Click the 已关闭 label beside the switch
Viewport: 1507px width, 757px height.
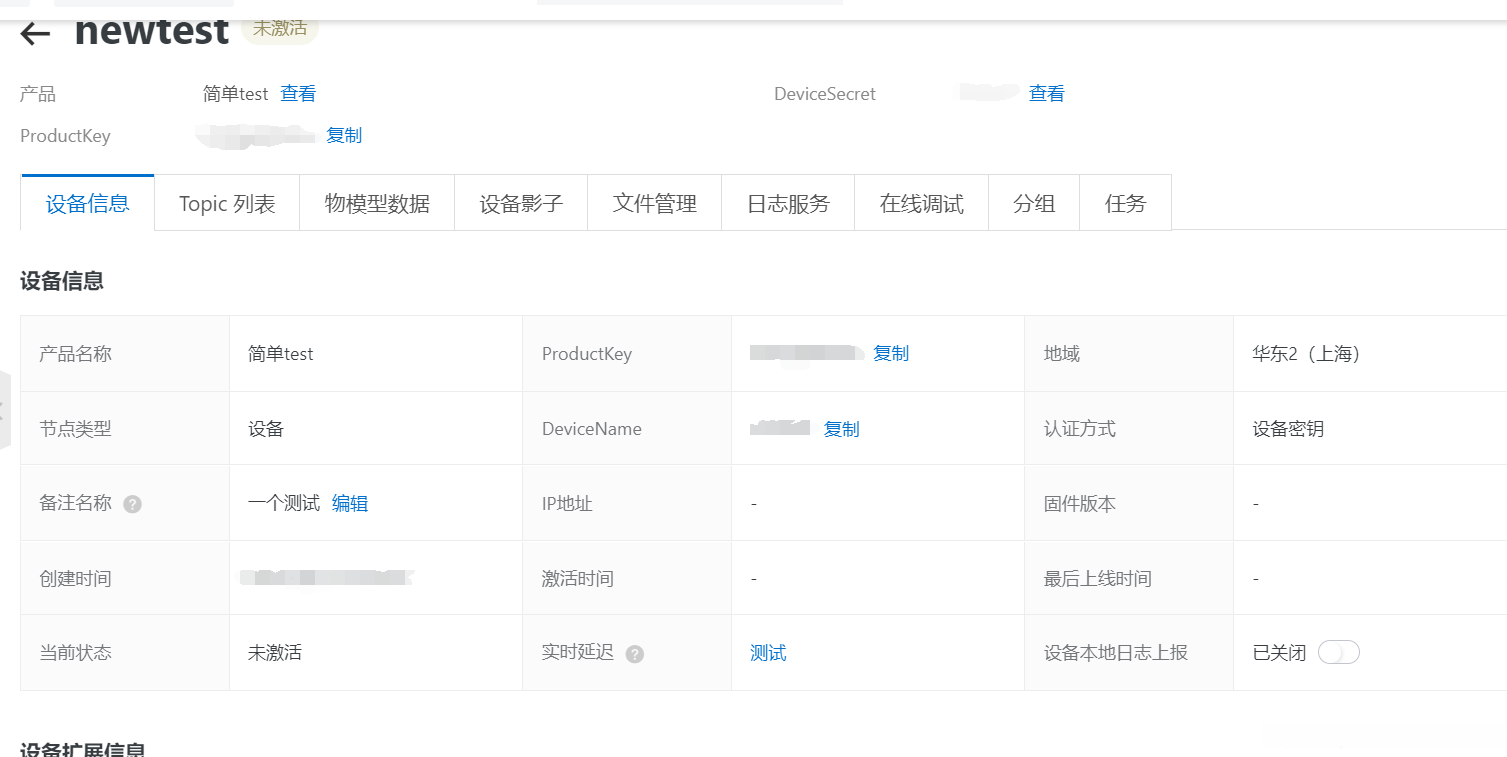click(x=1279, y=654)
